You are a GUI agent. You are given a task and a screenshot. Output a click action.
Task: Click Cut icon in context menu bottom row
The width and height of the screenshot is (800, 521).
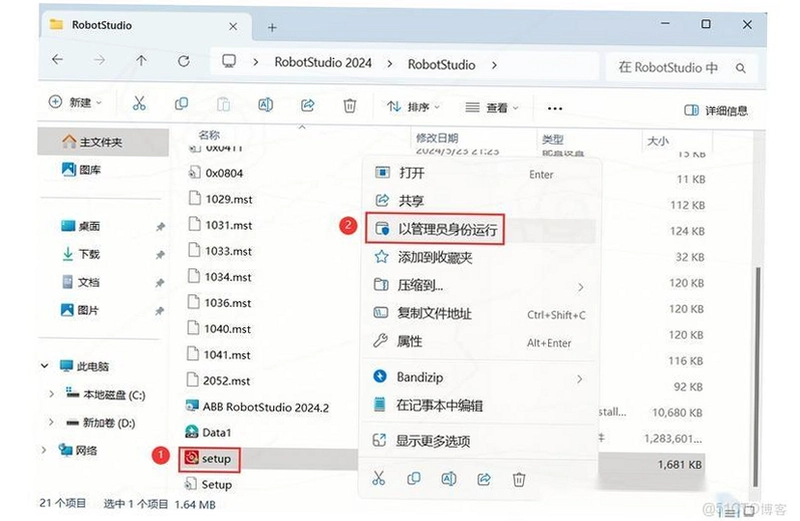[379, 478]
